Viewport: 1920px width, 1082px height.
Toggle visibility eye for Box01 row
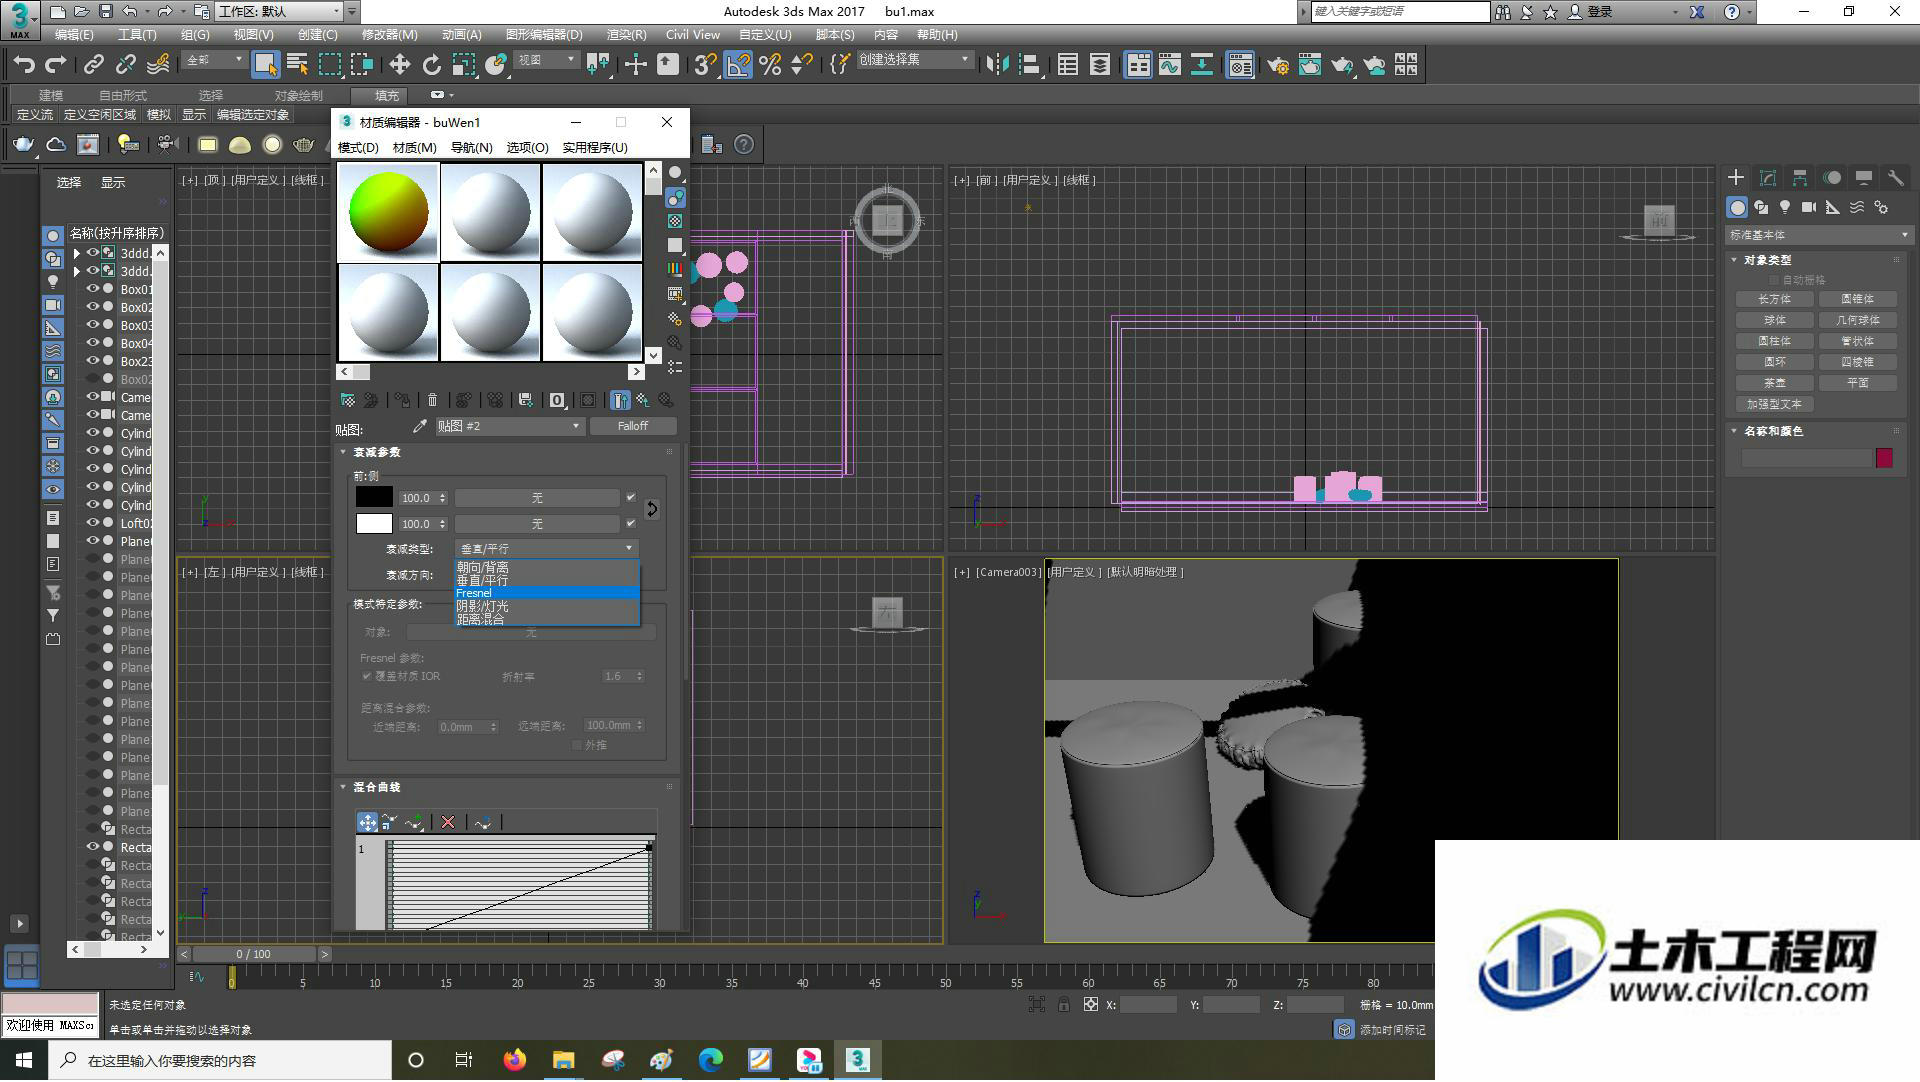coord(93,289)
